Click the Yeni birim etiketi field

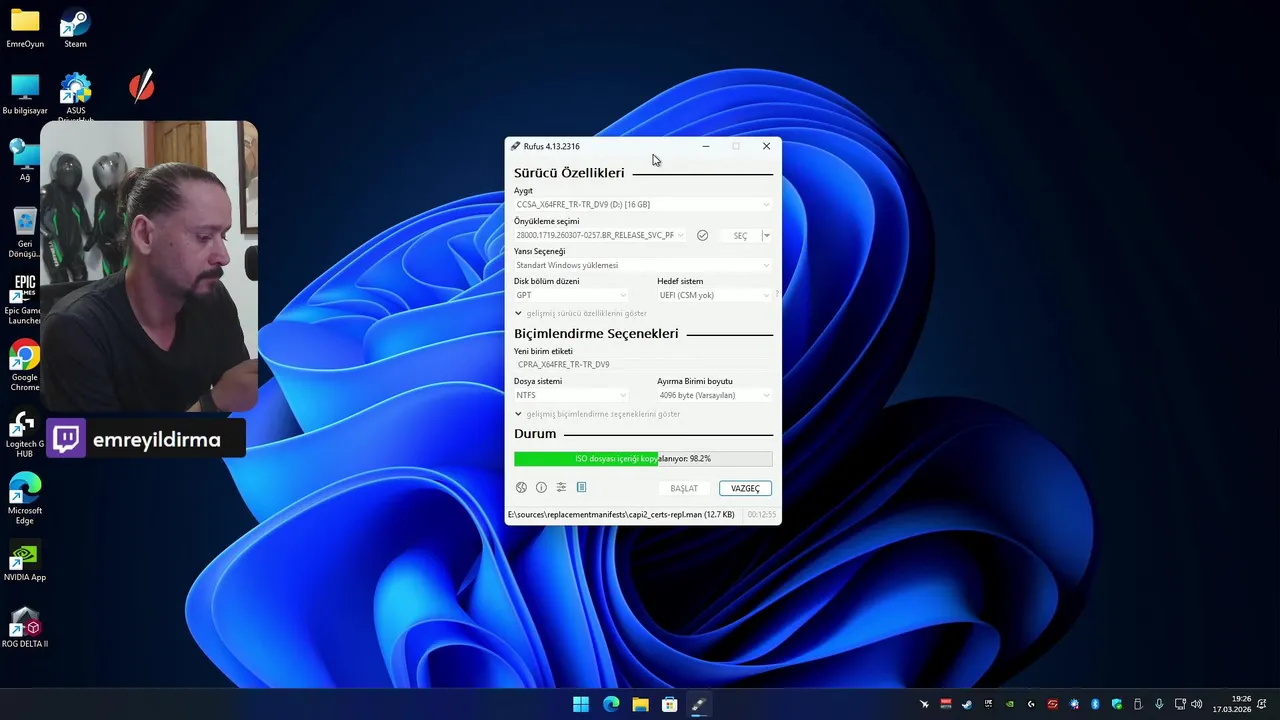tap(643, 364)
